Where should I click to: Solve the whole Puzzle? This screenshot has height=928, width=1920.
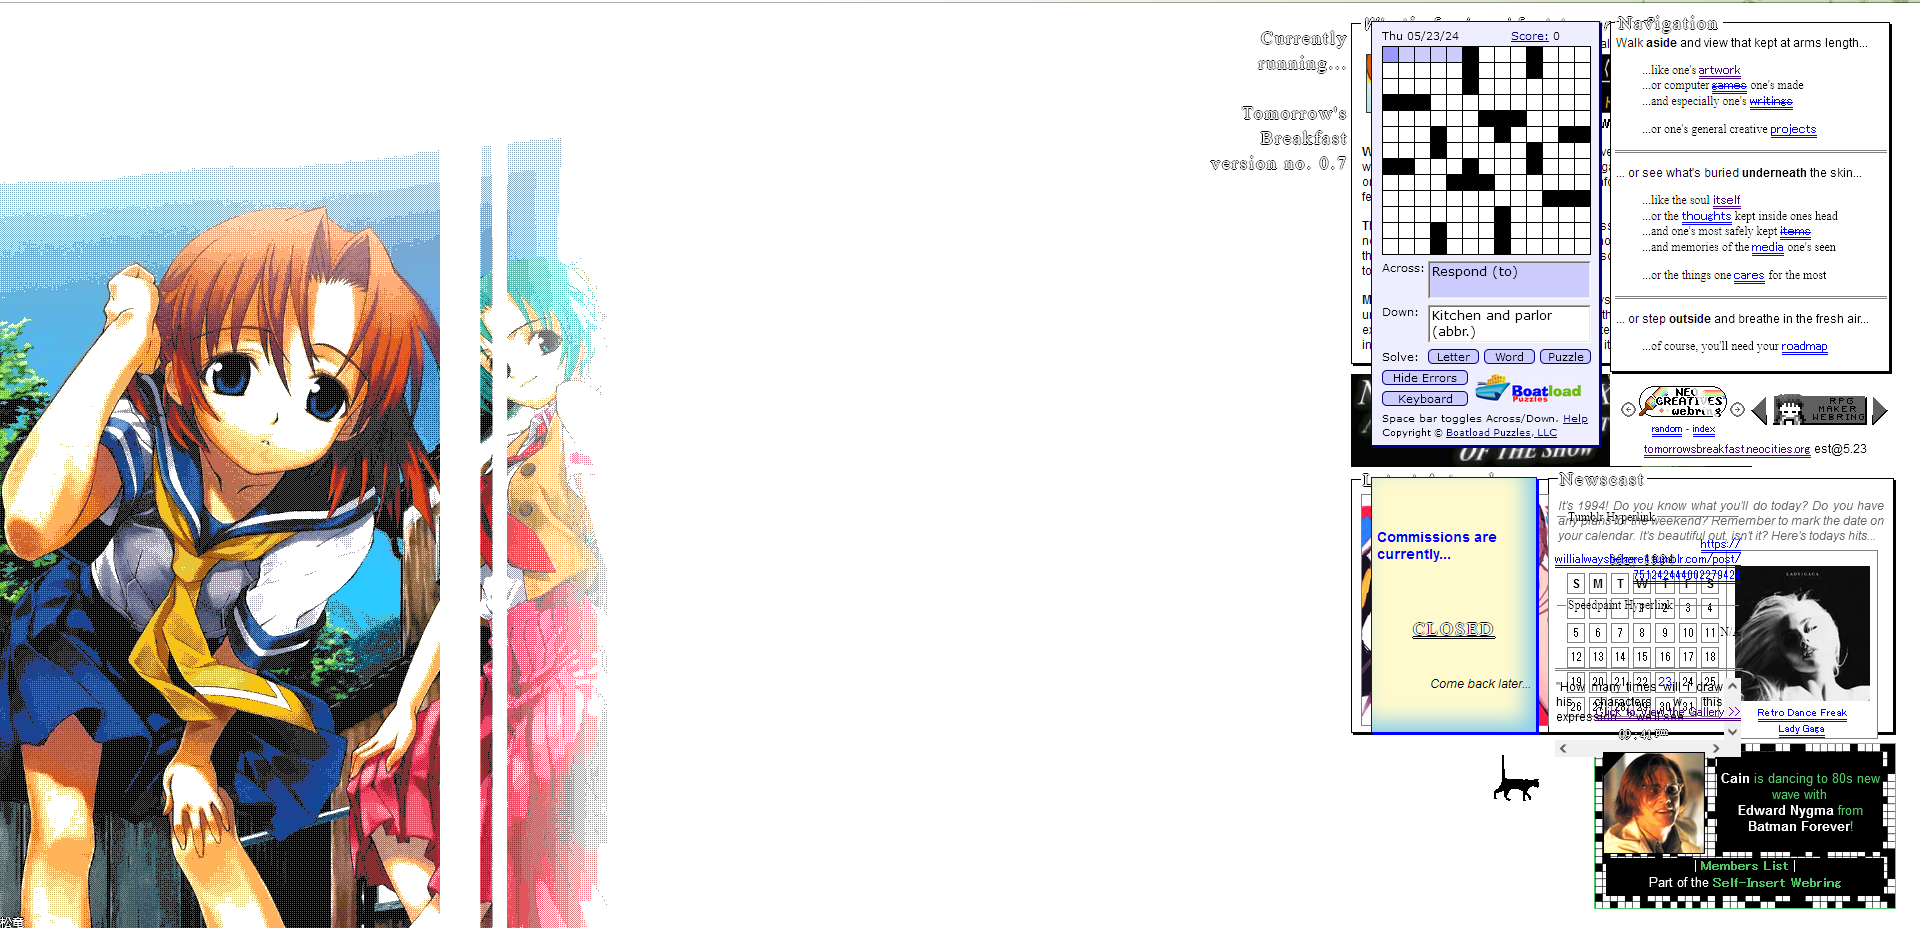click(x=1565, y=357)
